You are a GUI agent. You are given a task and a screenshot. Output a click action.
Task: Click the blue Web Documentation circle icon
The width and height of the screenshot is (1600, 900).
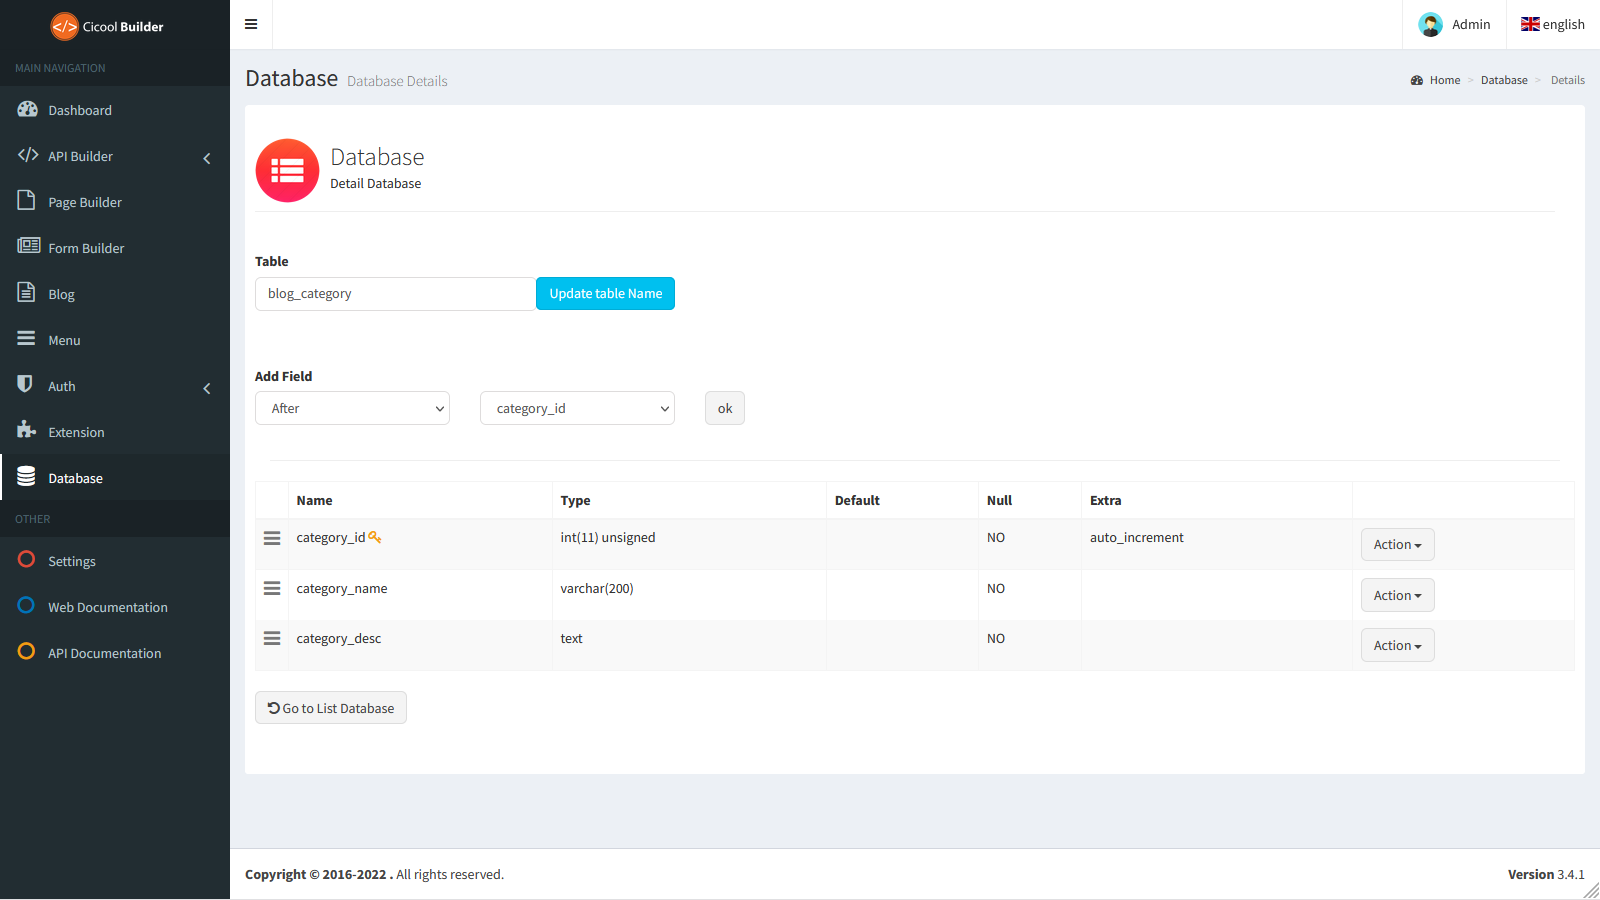click(26, 605)
